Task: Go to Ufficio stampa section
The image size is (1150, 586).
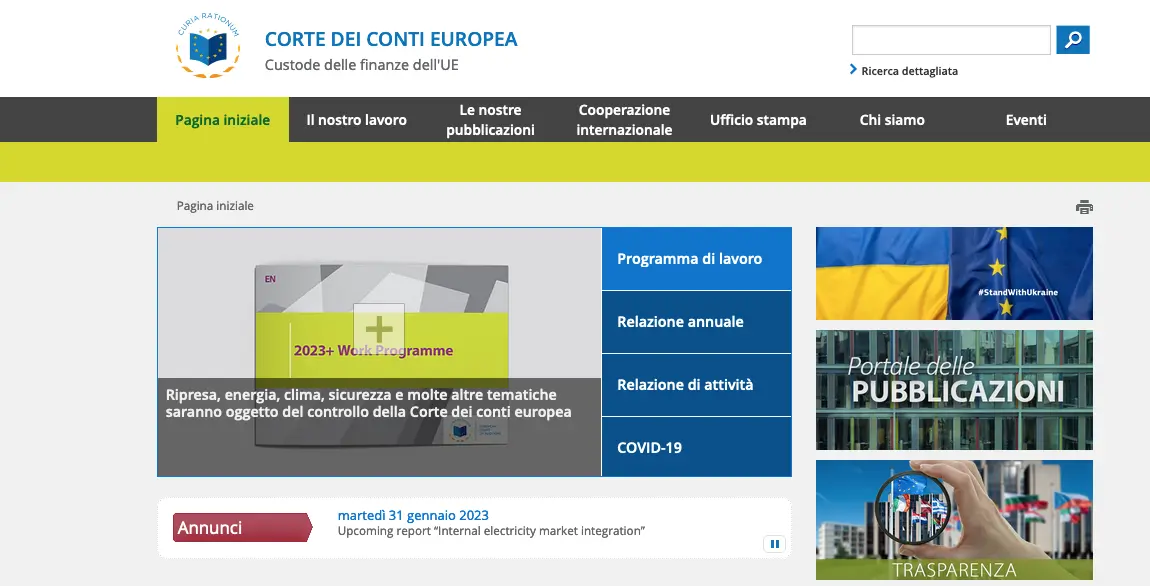Action: point(758,120)
